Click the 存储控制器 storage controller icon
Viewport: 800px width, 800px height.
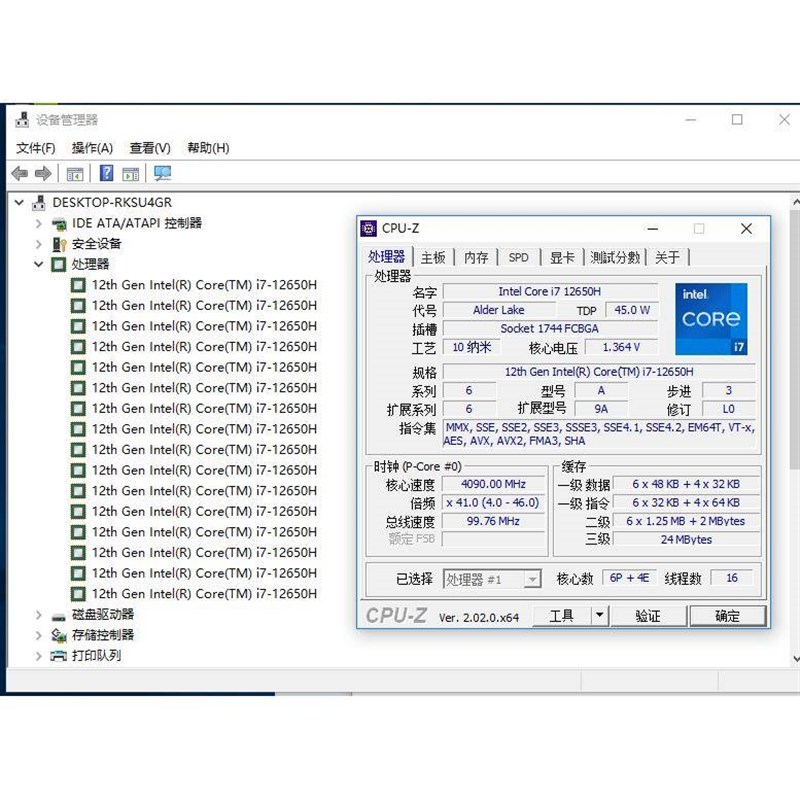click(x=59, y=635)
